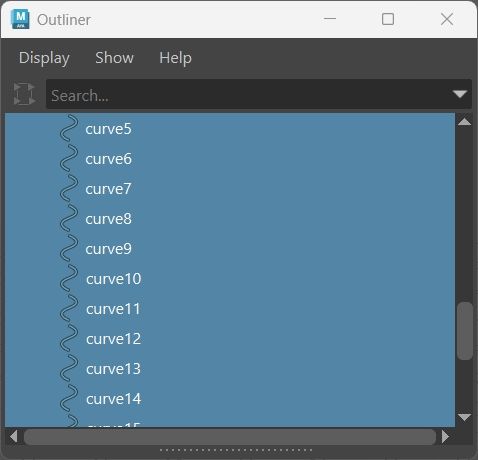Click the horizontal scrollbar left arrow

[x=14, y=436]
